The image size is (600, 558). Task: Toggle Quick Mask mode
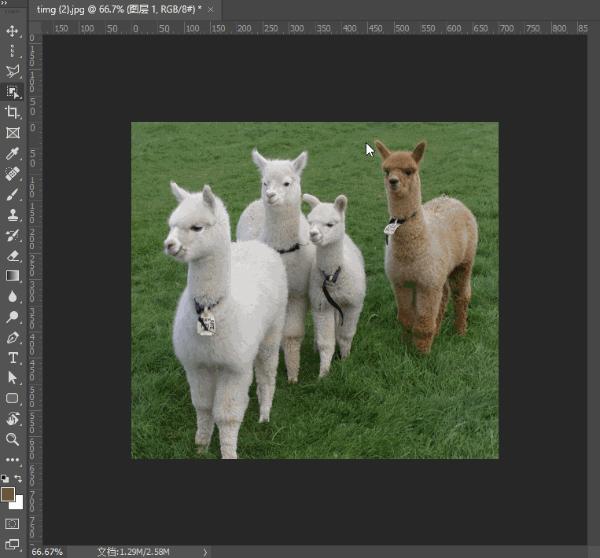pos(12,524)
